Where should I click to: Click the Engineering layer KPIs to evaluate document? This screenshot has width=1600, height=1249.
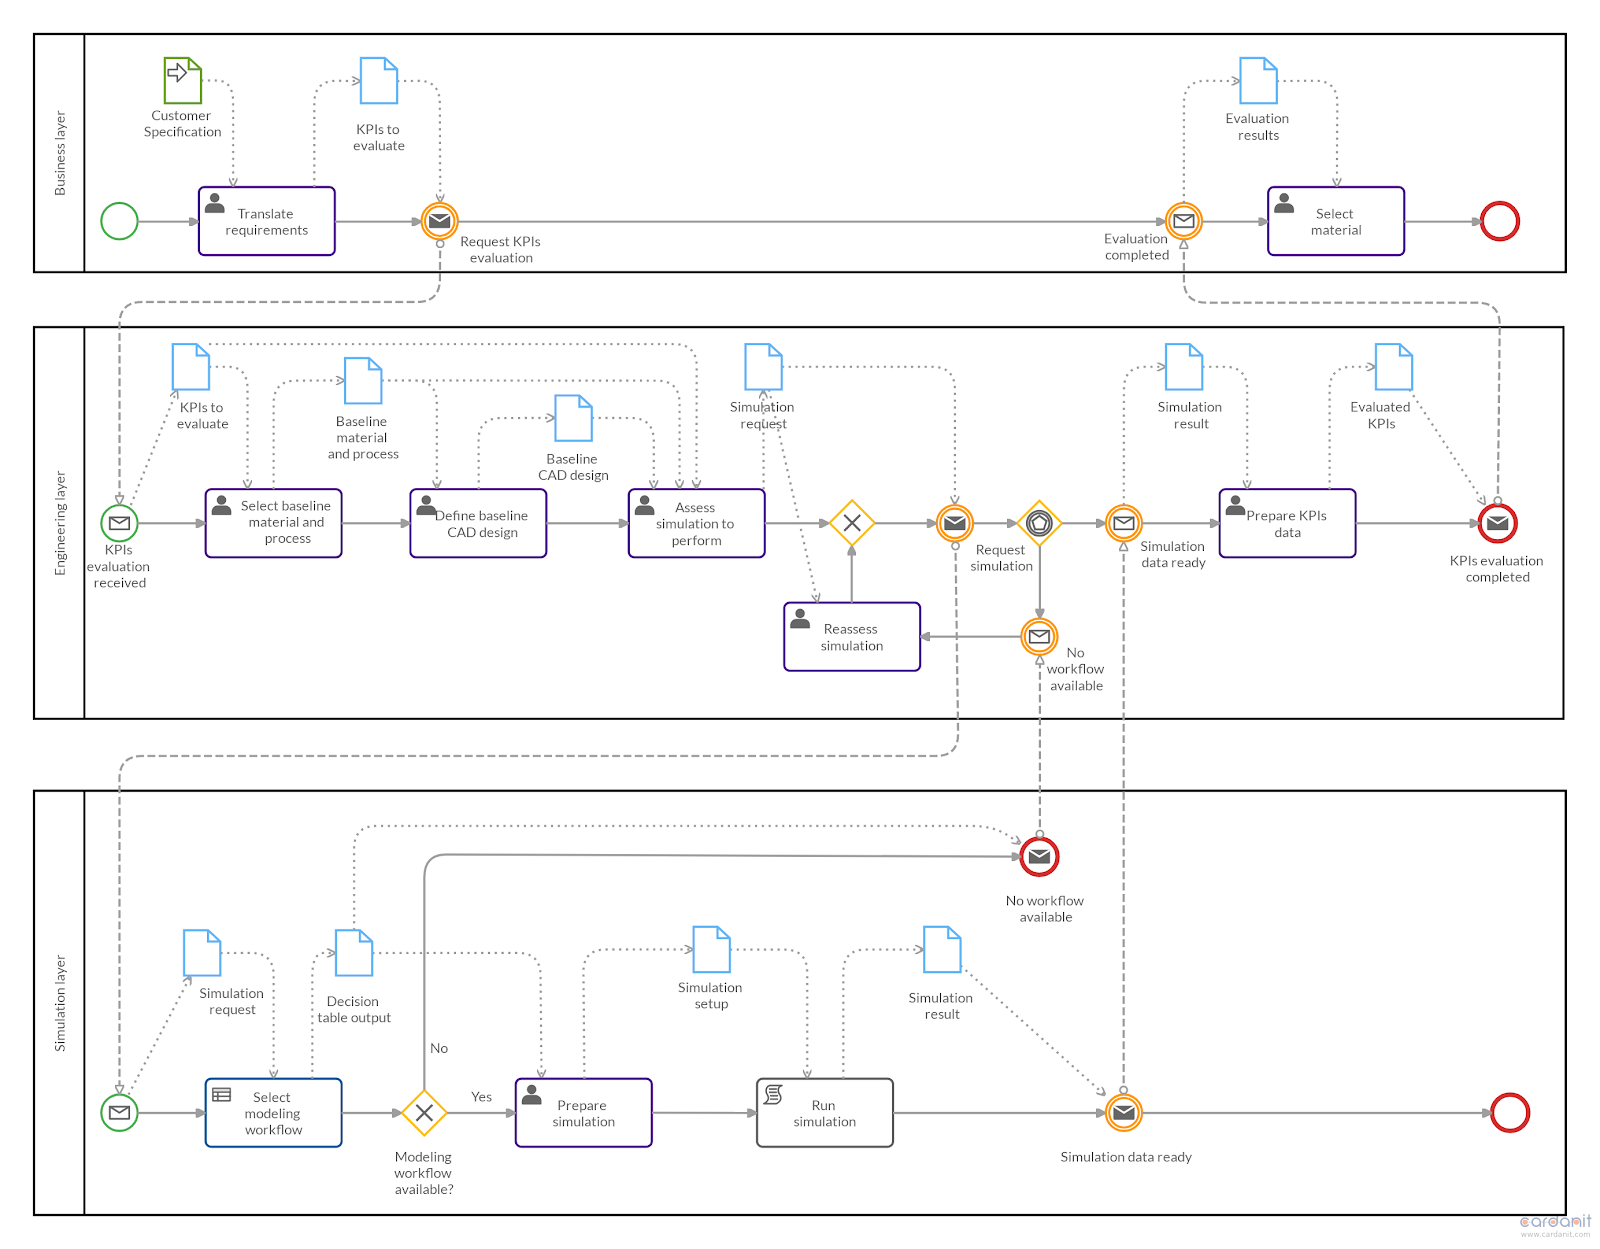coord(191,367)
